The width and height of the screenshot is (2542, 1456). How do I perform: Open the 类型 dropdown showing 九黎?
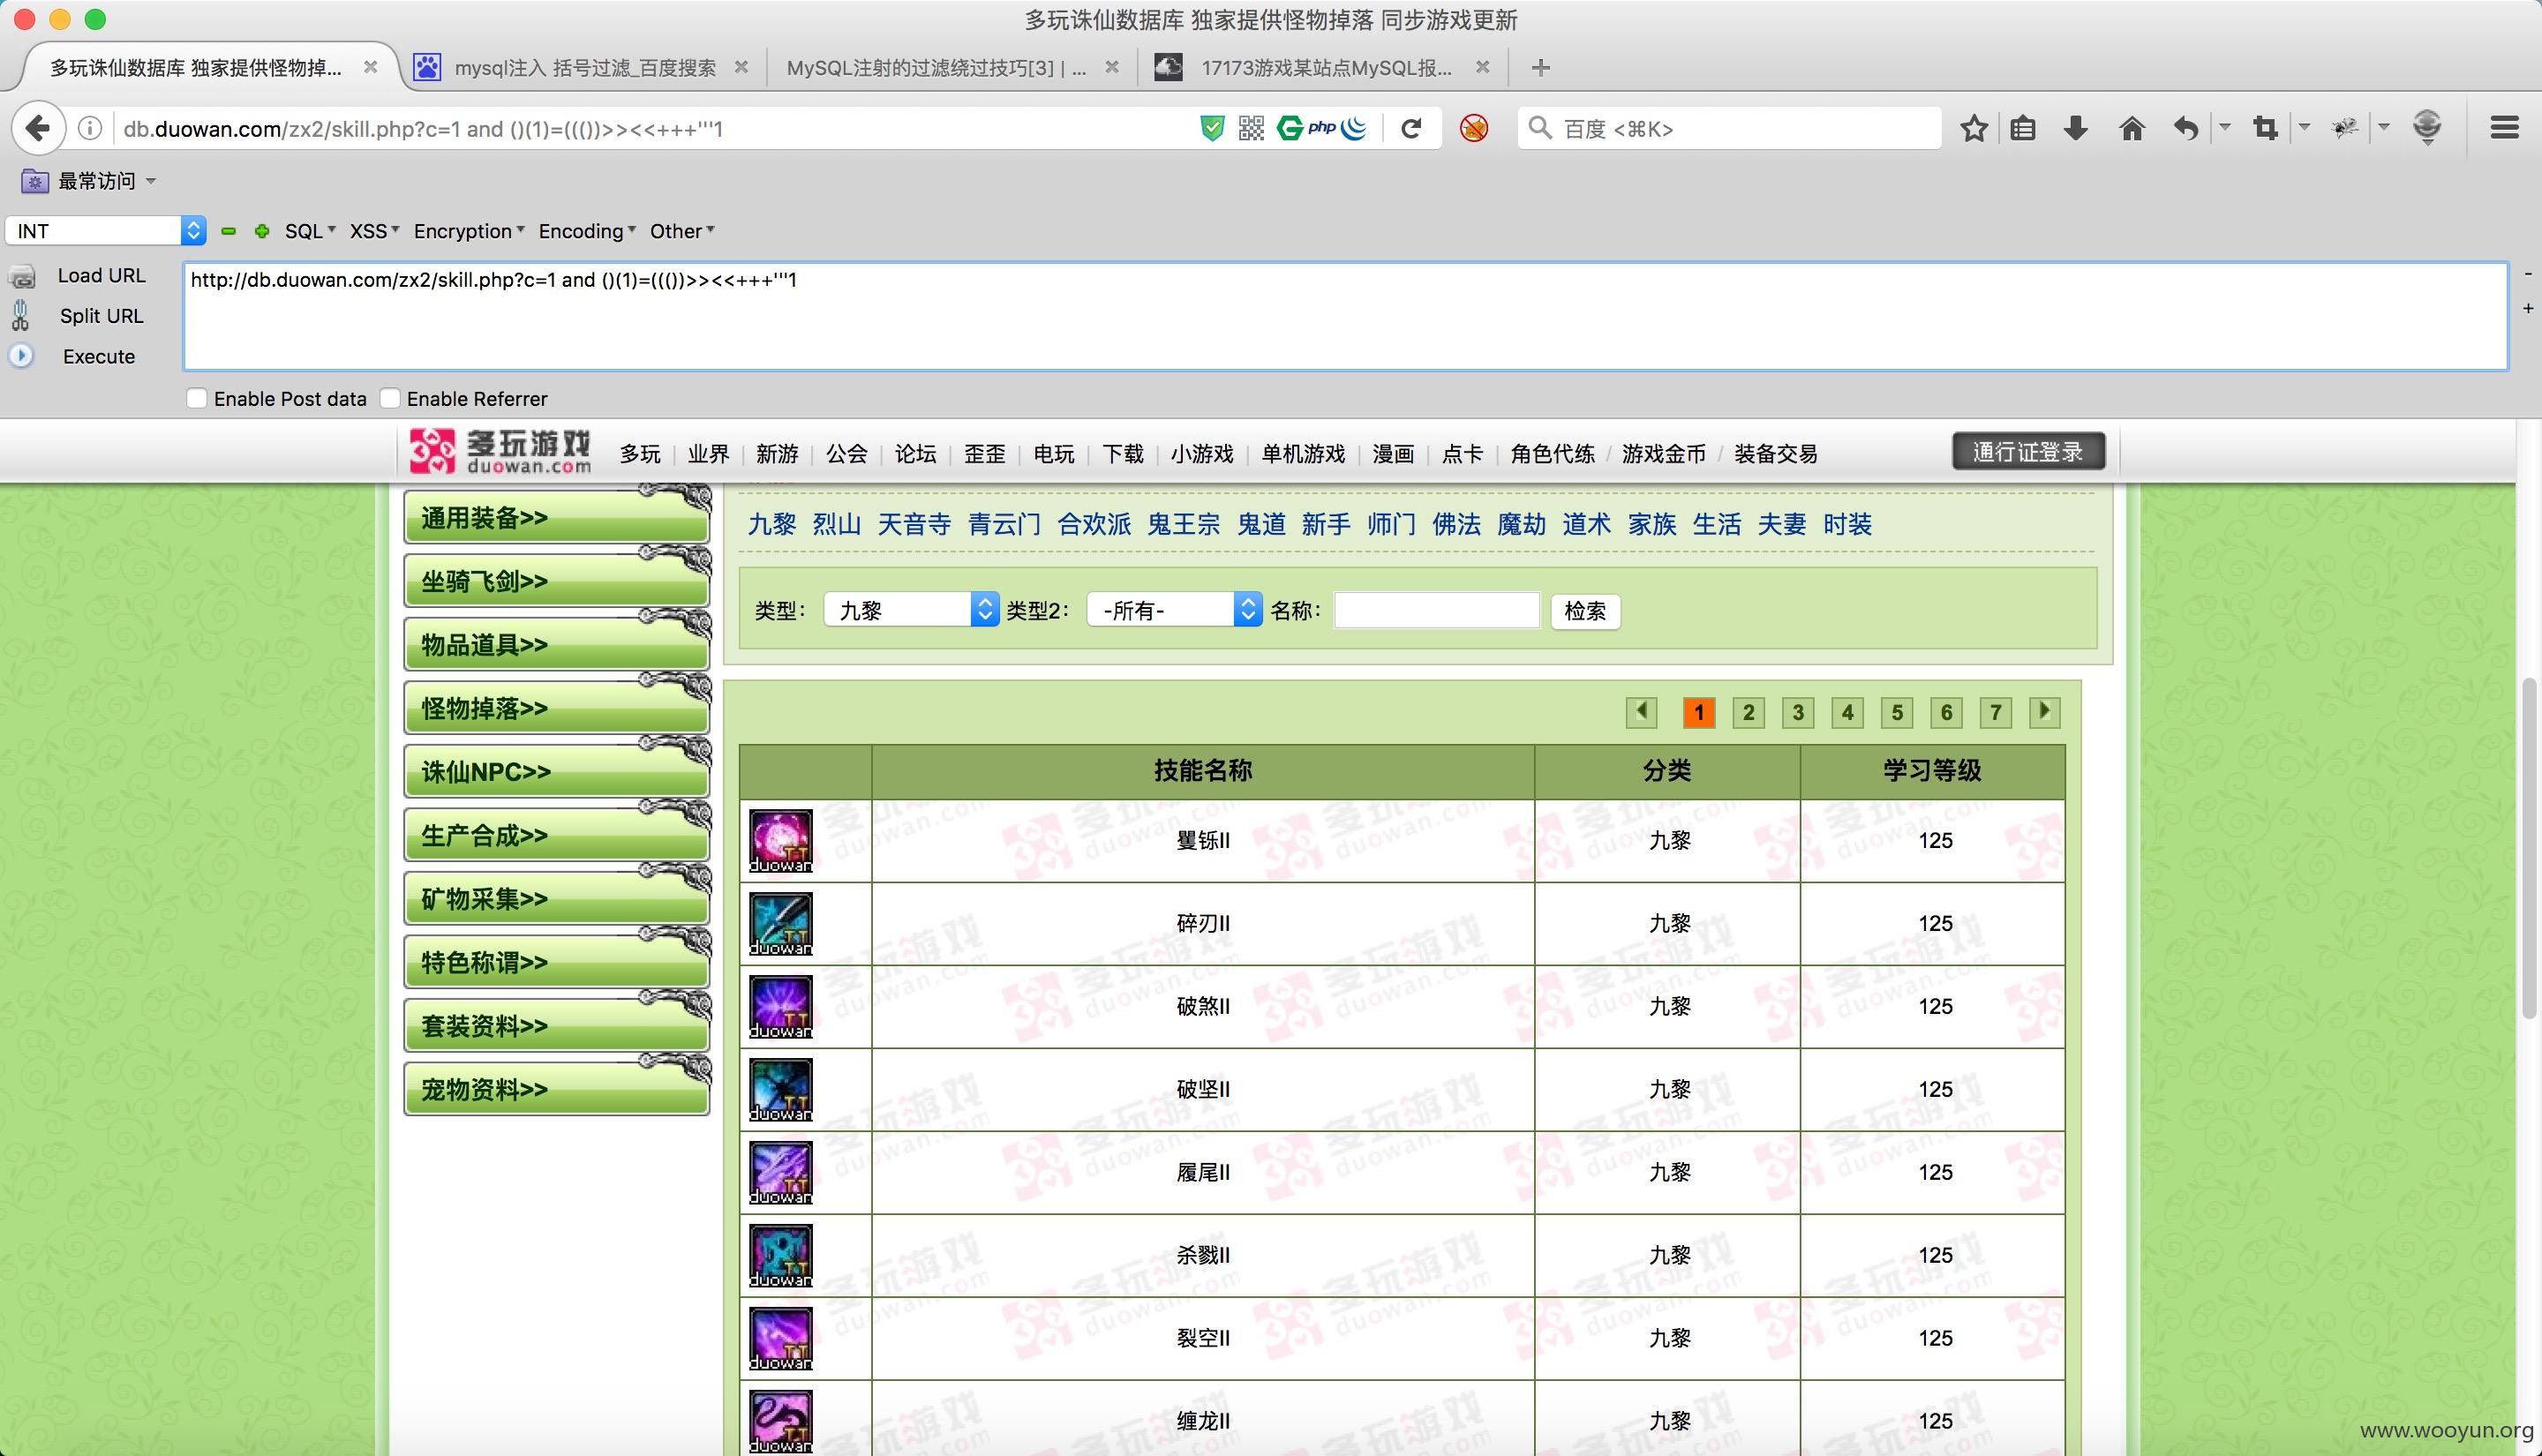(911, 610)
